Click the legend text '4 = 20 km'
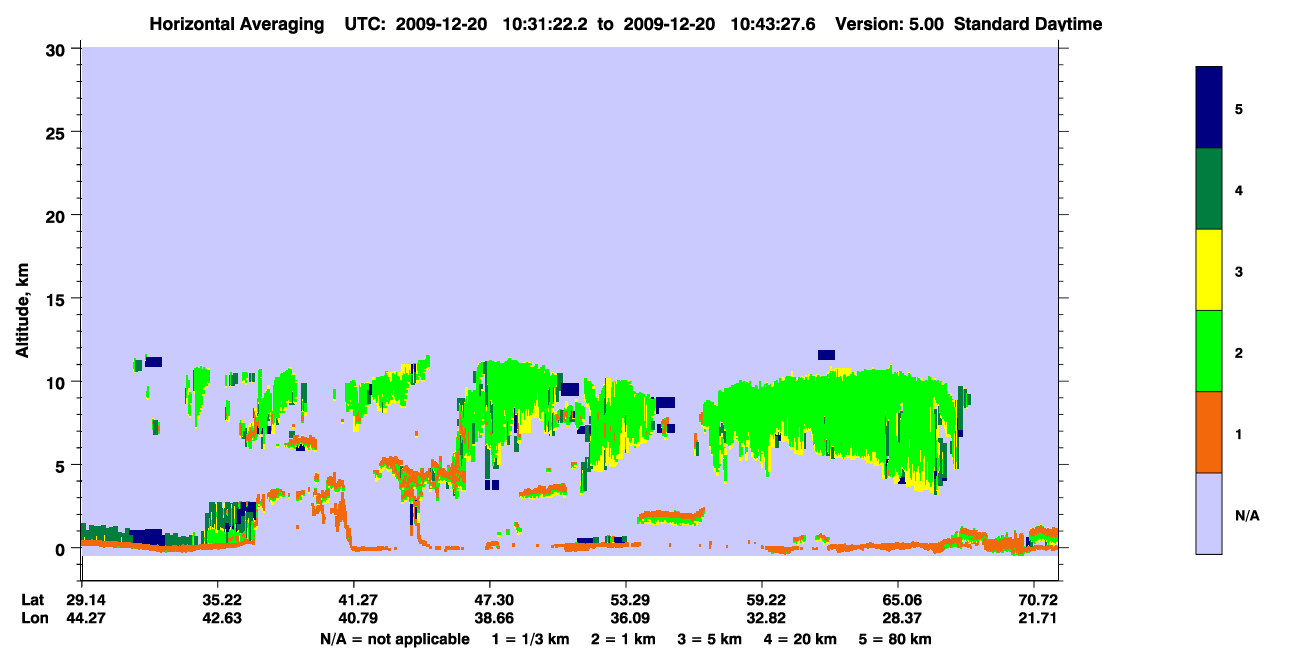Viewport: 1300px width, 667px height. click(x=802, y=639)
